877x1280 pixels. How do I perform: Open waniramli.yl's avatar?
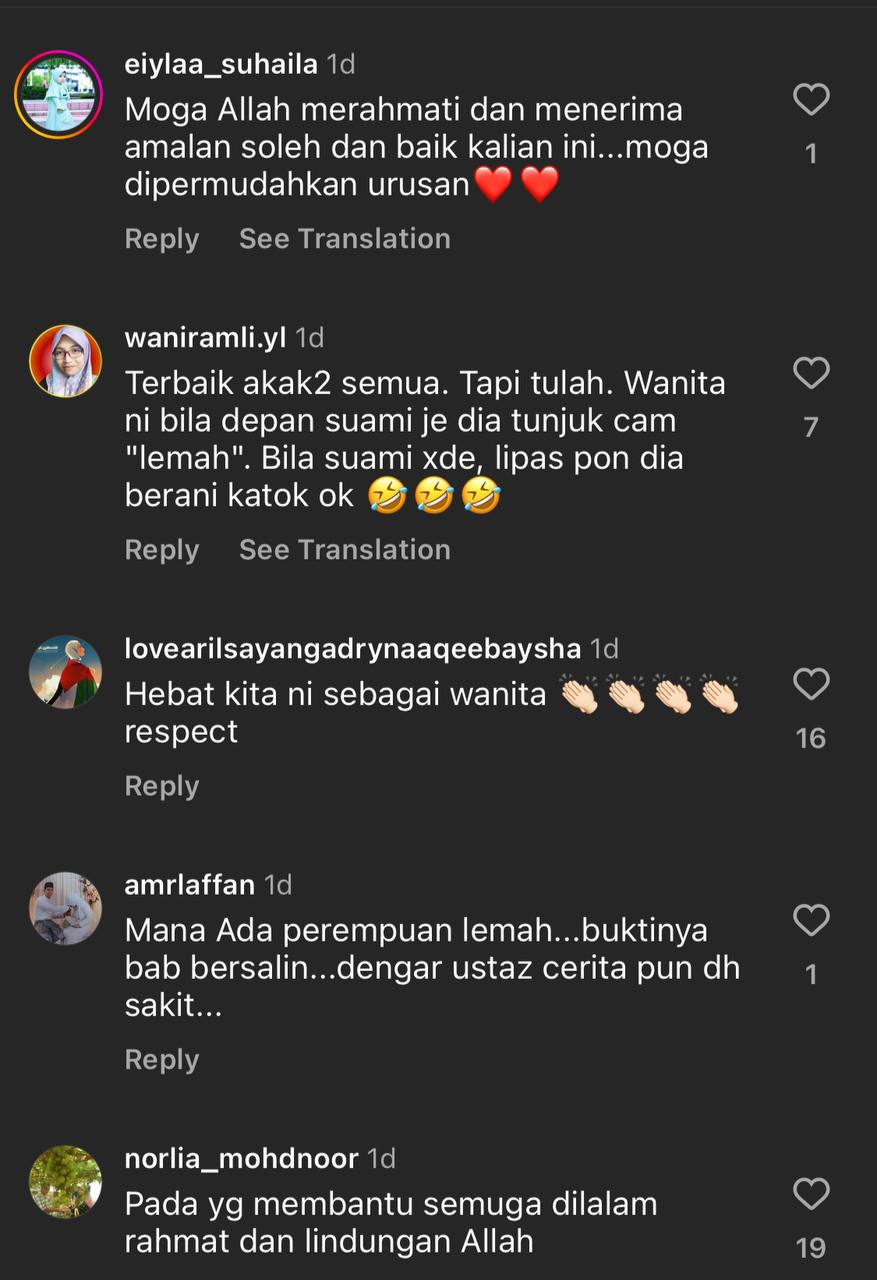(65, 361)
